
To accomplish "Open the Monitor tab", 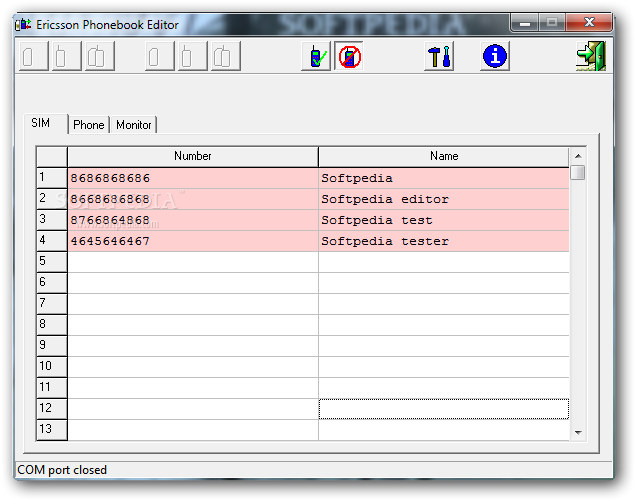I will pyautogui.click(x=133, y=125).
